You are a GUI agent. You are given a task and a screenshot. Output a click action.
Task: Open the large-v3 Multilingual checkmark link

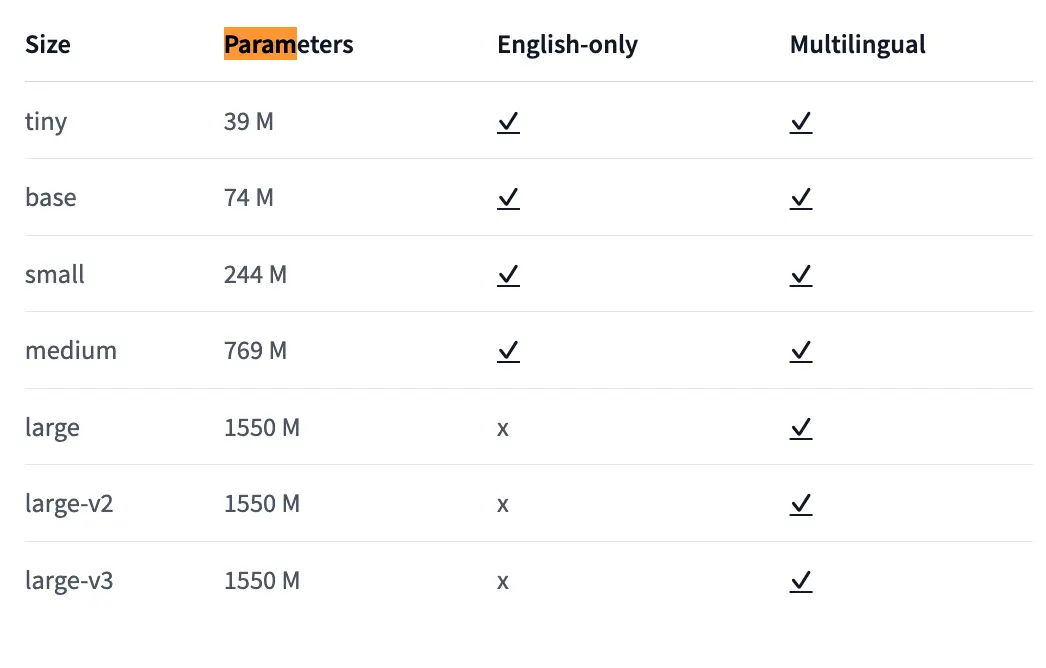coord(800,581)
